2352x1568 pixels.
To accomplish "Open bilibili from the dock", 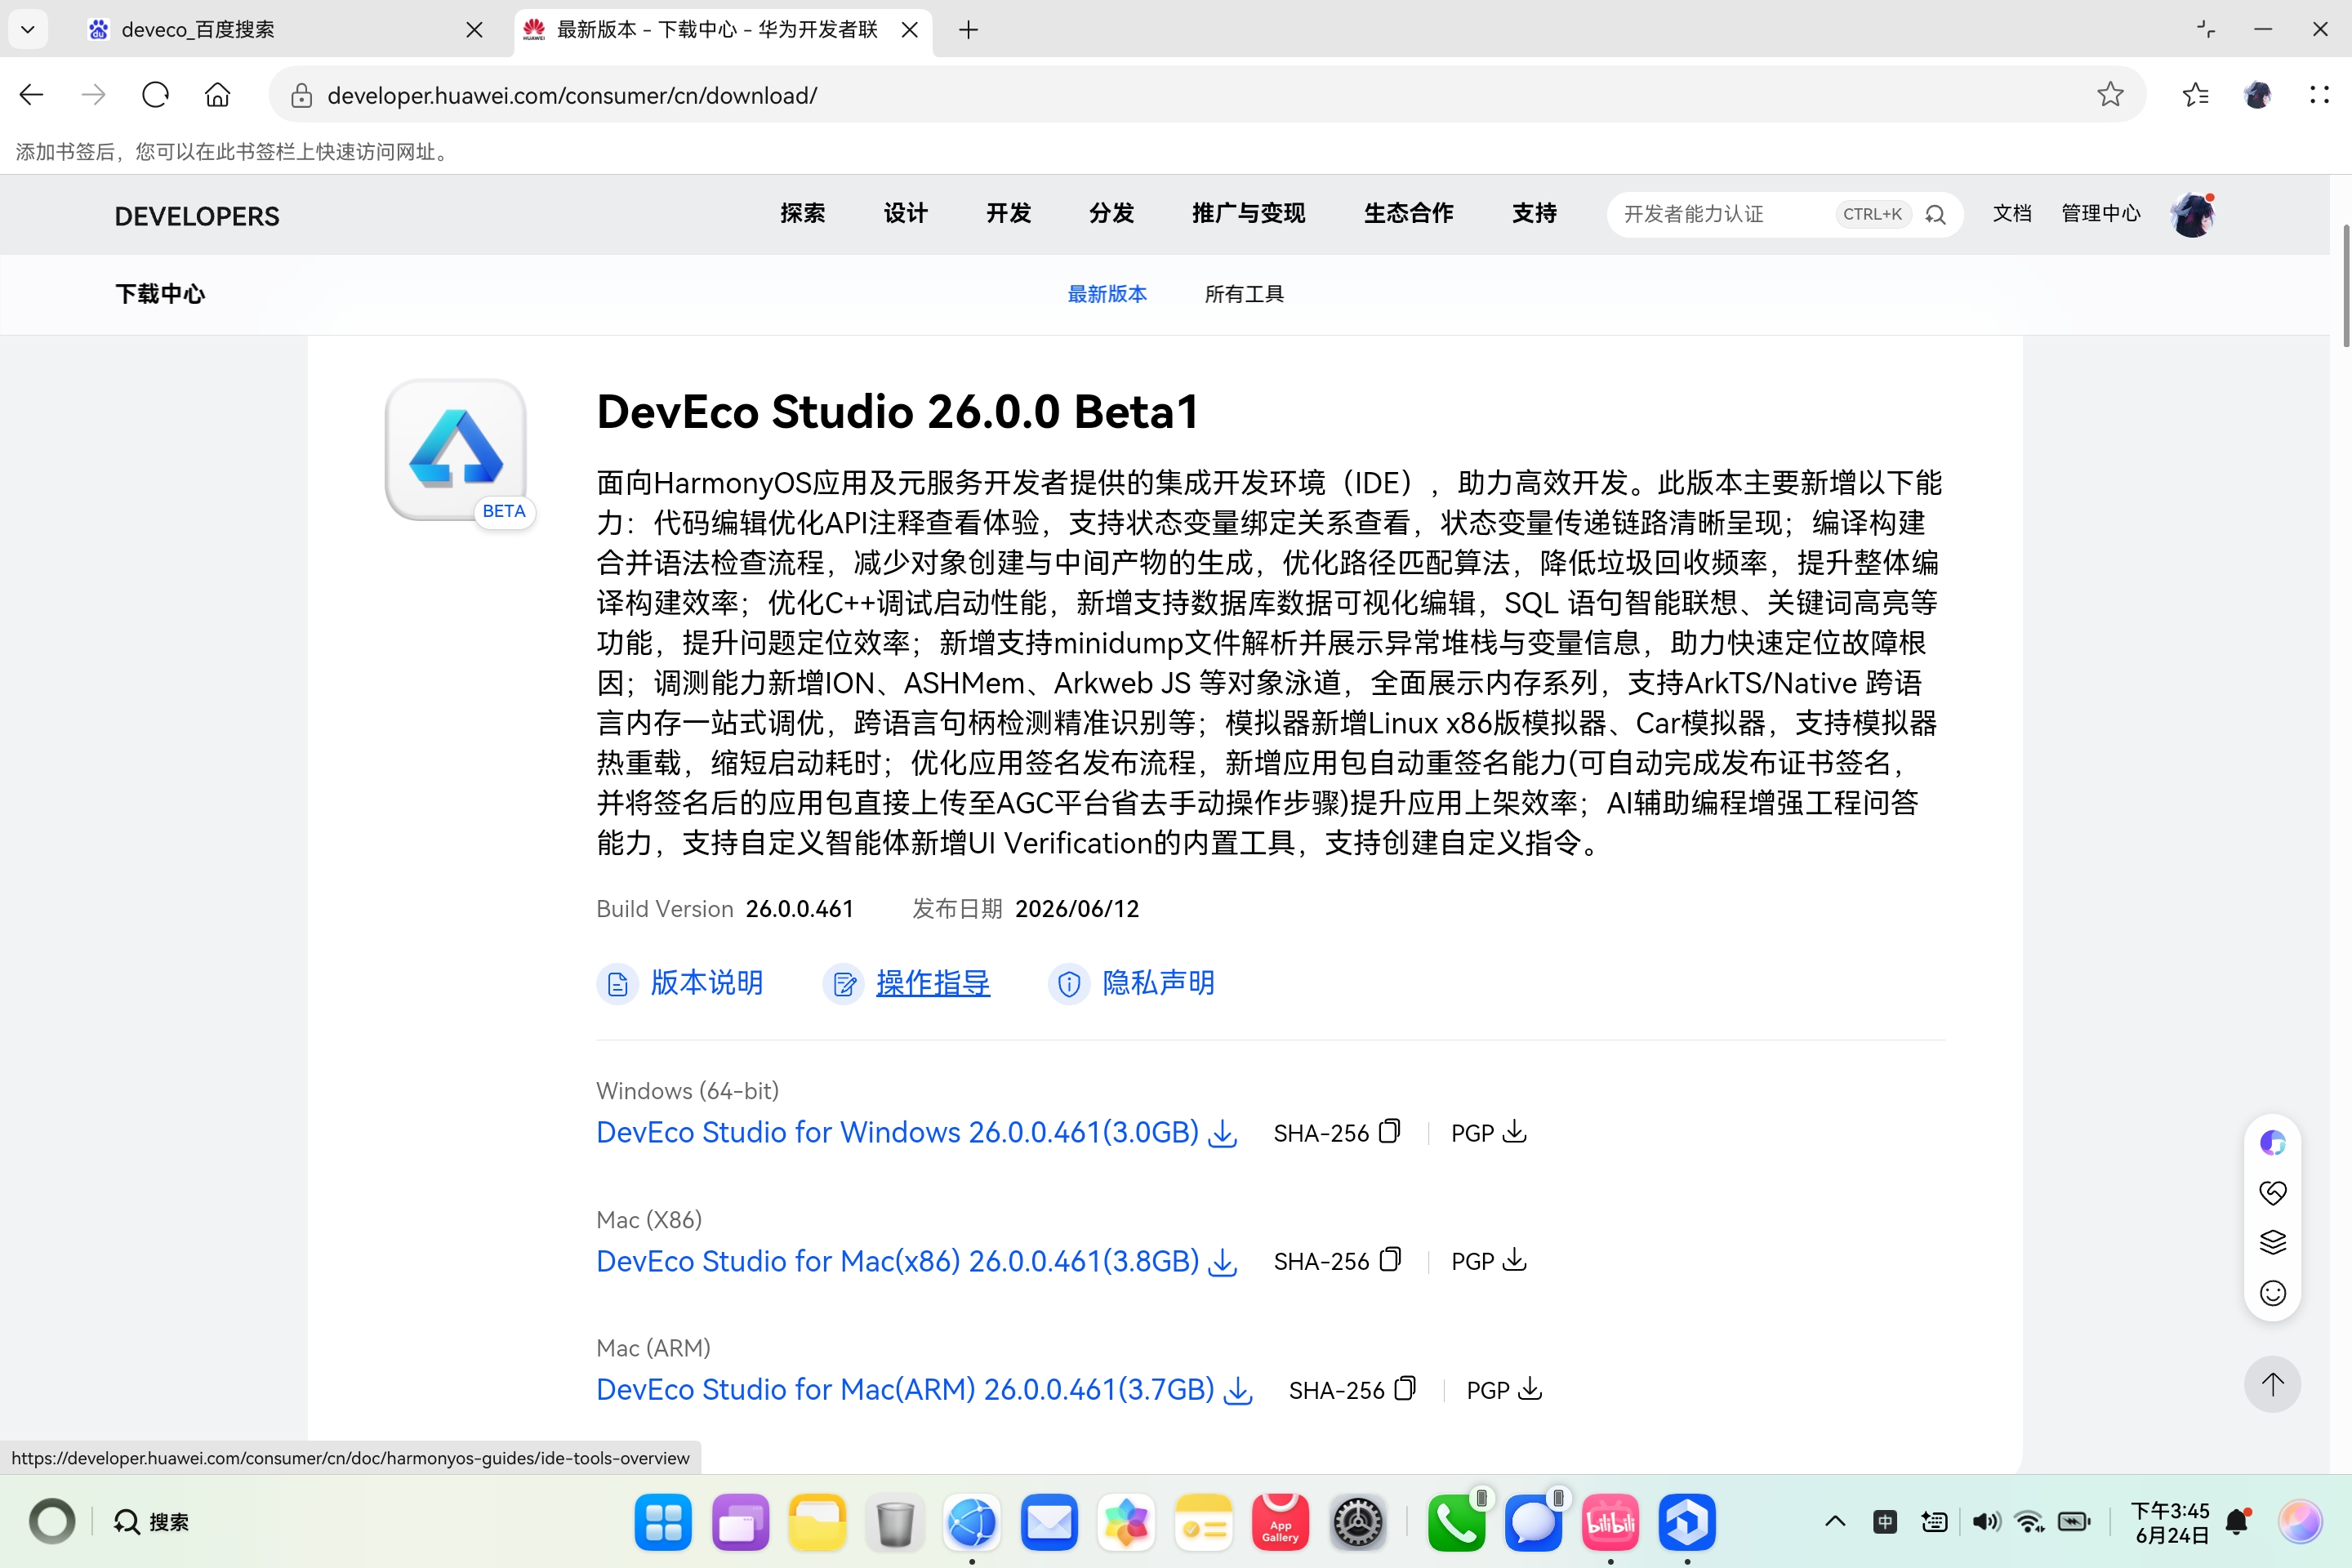I will pyautogui.click(x=1610, y=1522).
